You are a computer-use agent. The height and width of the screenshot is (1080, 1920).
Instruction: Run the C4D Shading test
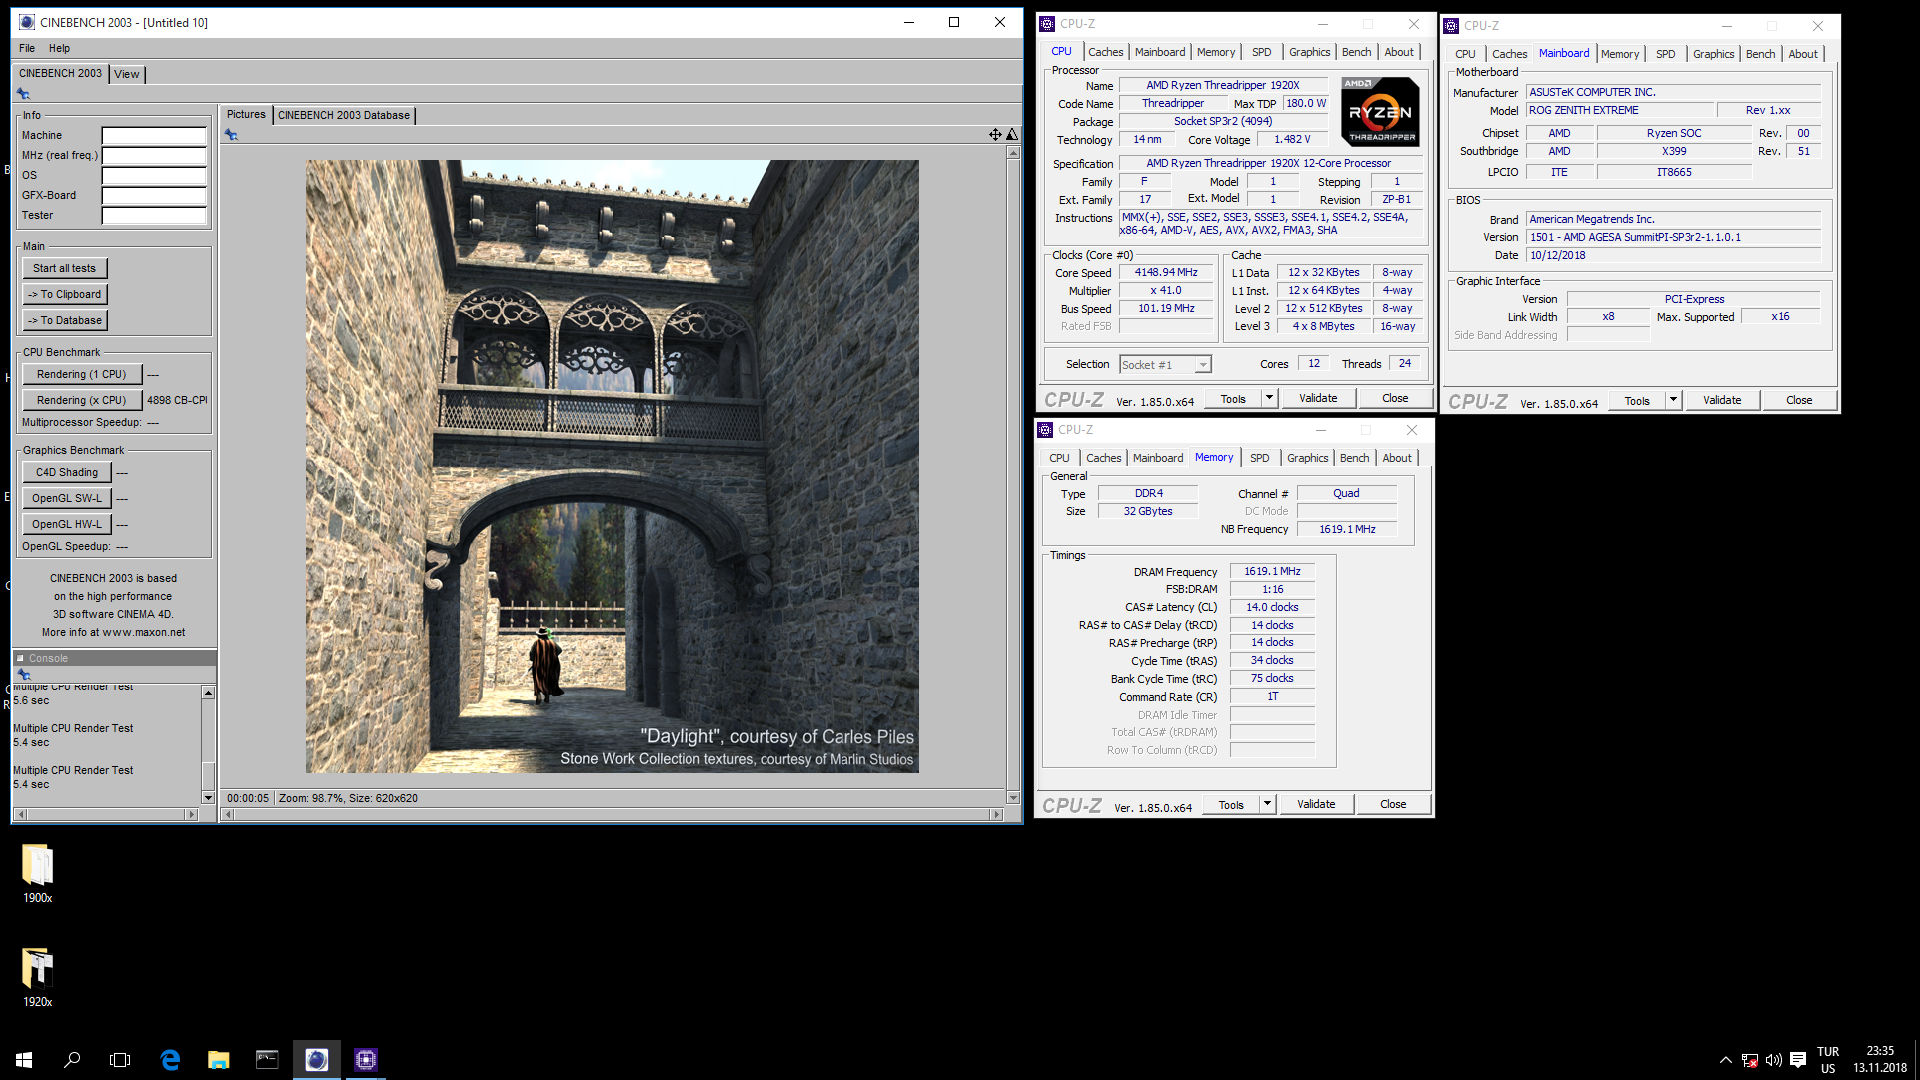coord(67,472)
